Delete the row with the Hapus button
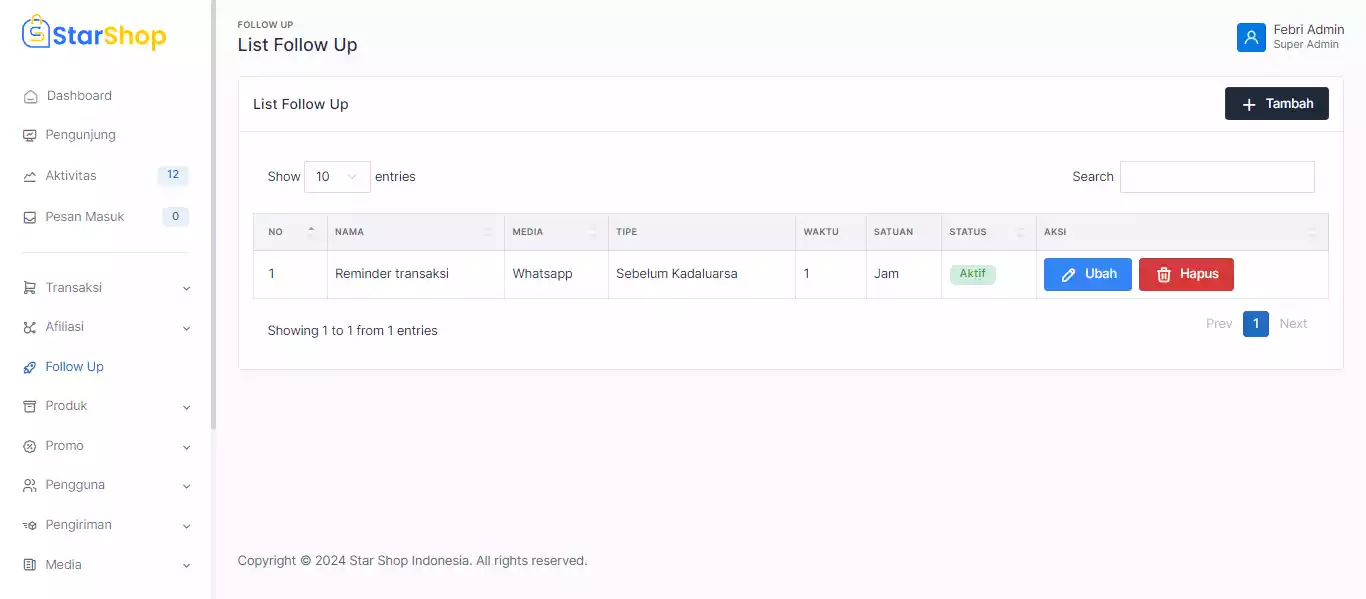The image size is (1366, 599). coord(1186,274)
